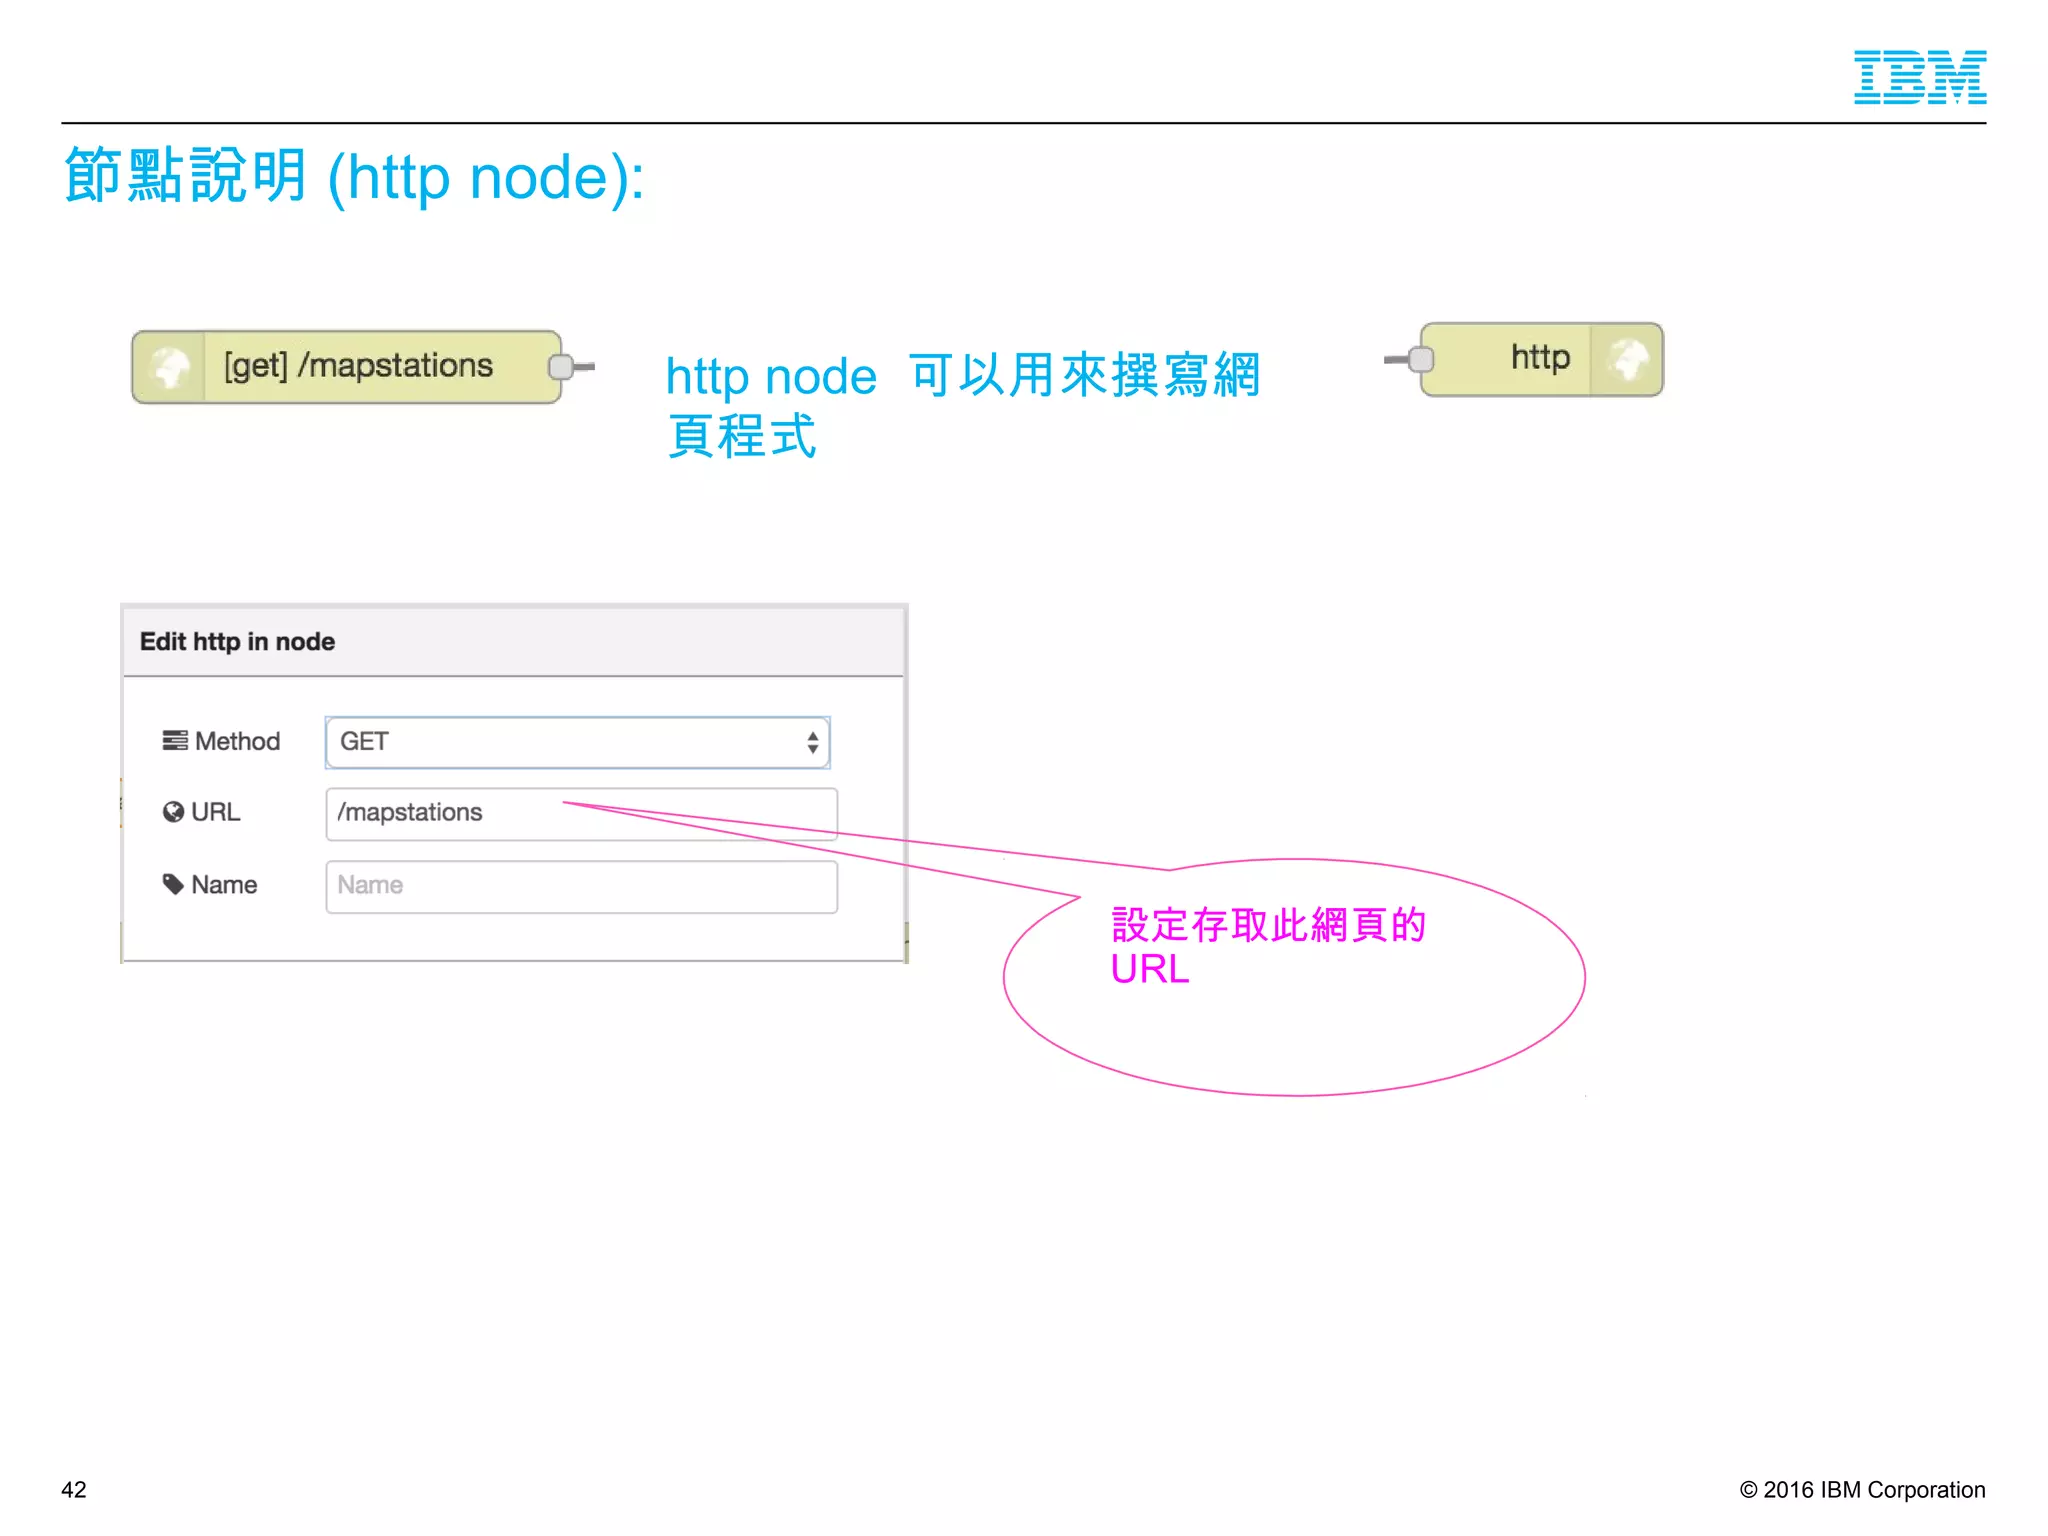Click the URL label text

click(x=216, y=812)
